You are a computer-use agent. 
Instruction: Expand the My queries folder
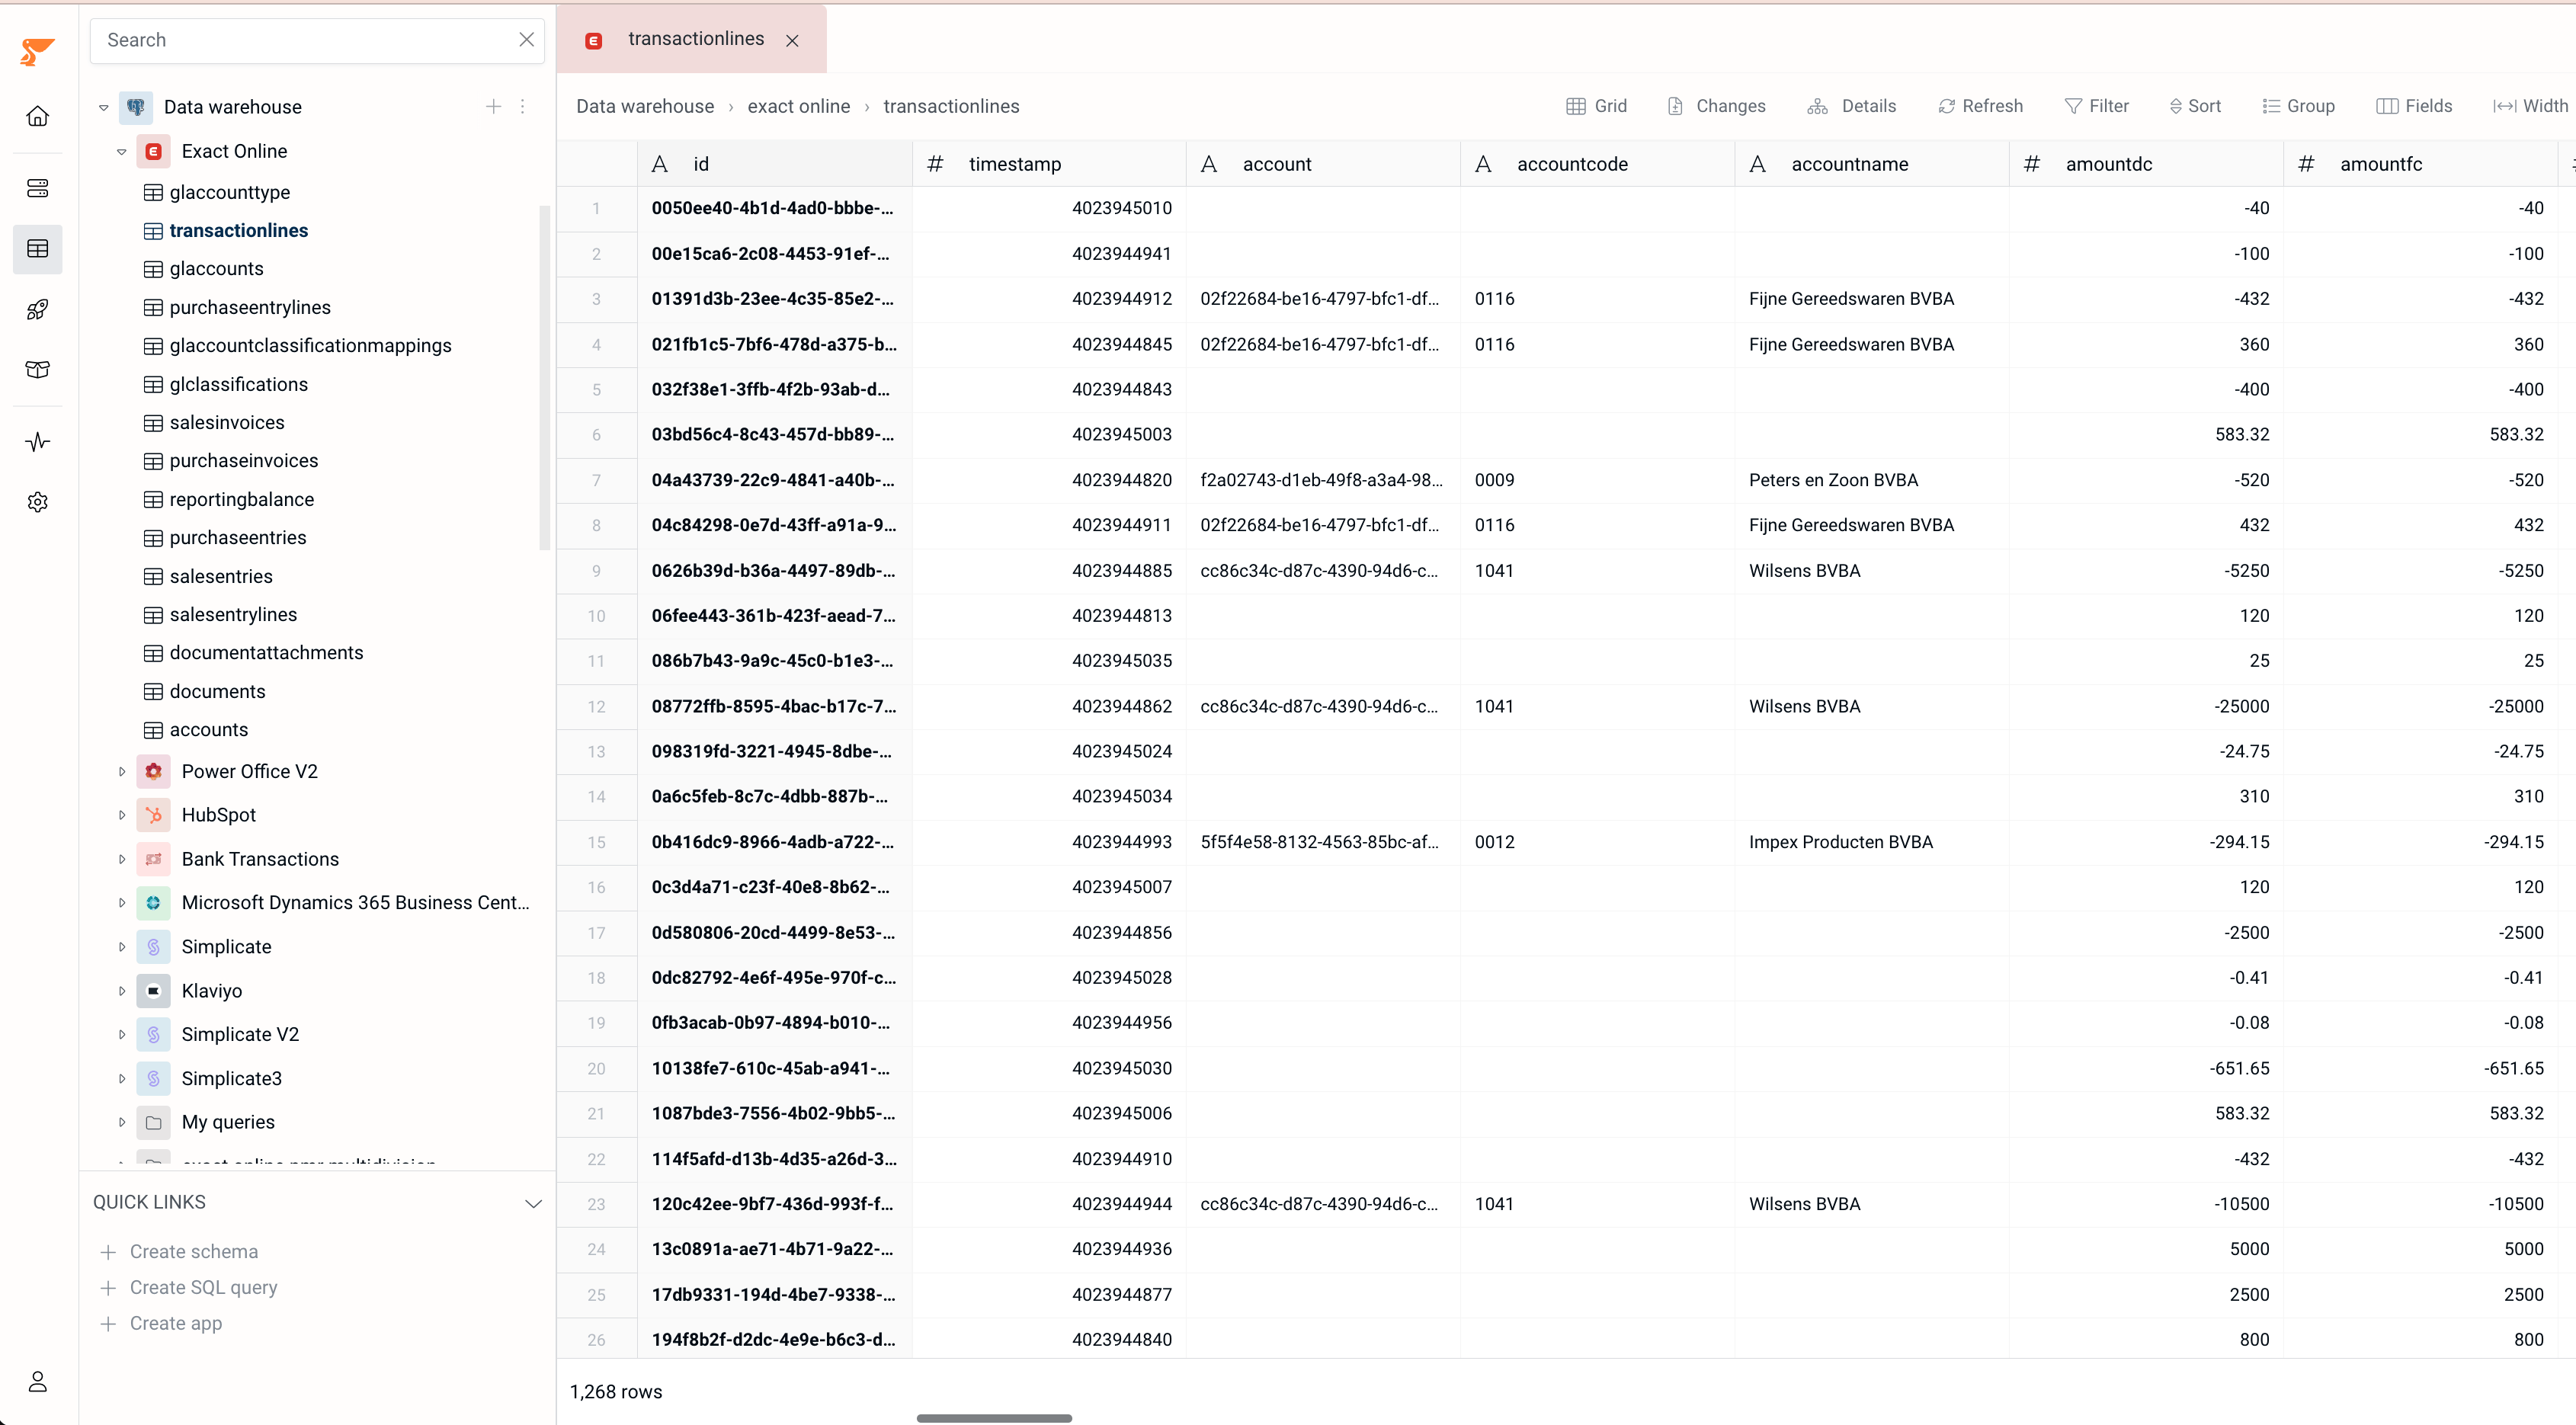[x=122, y=1122]
